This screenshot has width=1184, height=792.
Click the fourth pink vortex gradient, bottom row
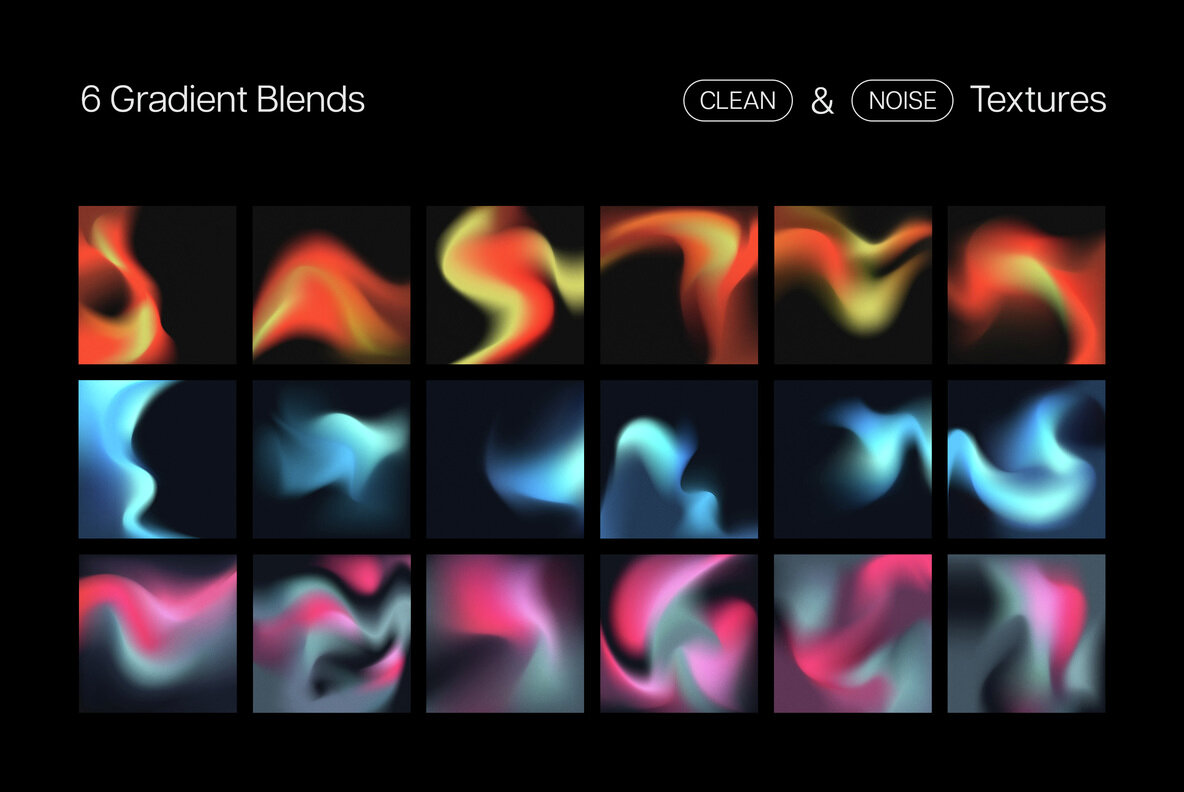[680, 632]
